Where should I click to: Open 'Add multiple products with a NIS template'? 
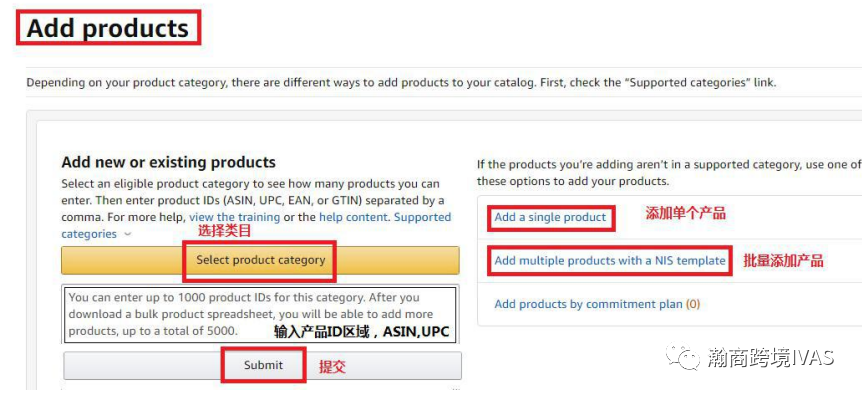610,260
